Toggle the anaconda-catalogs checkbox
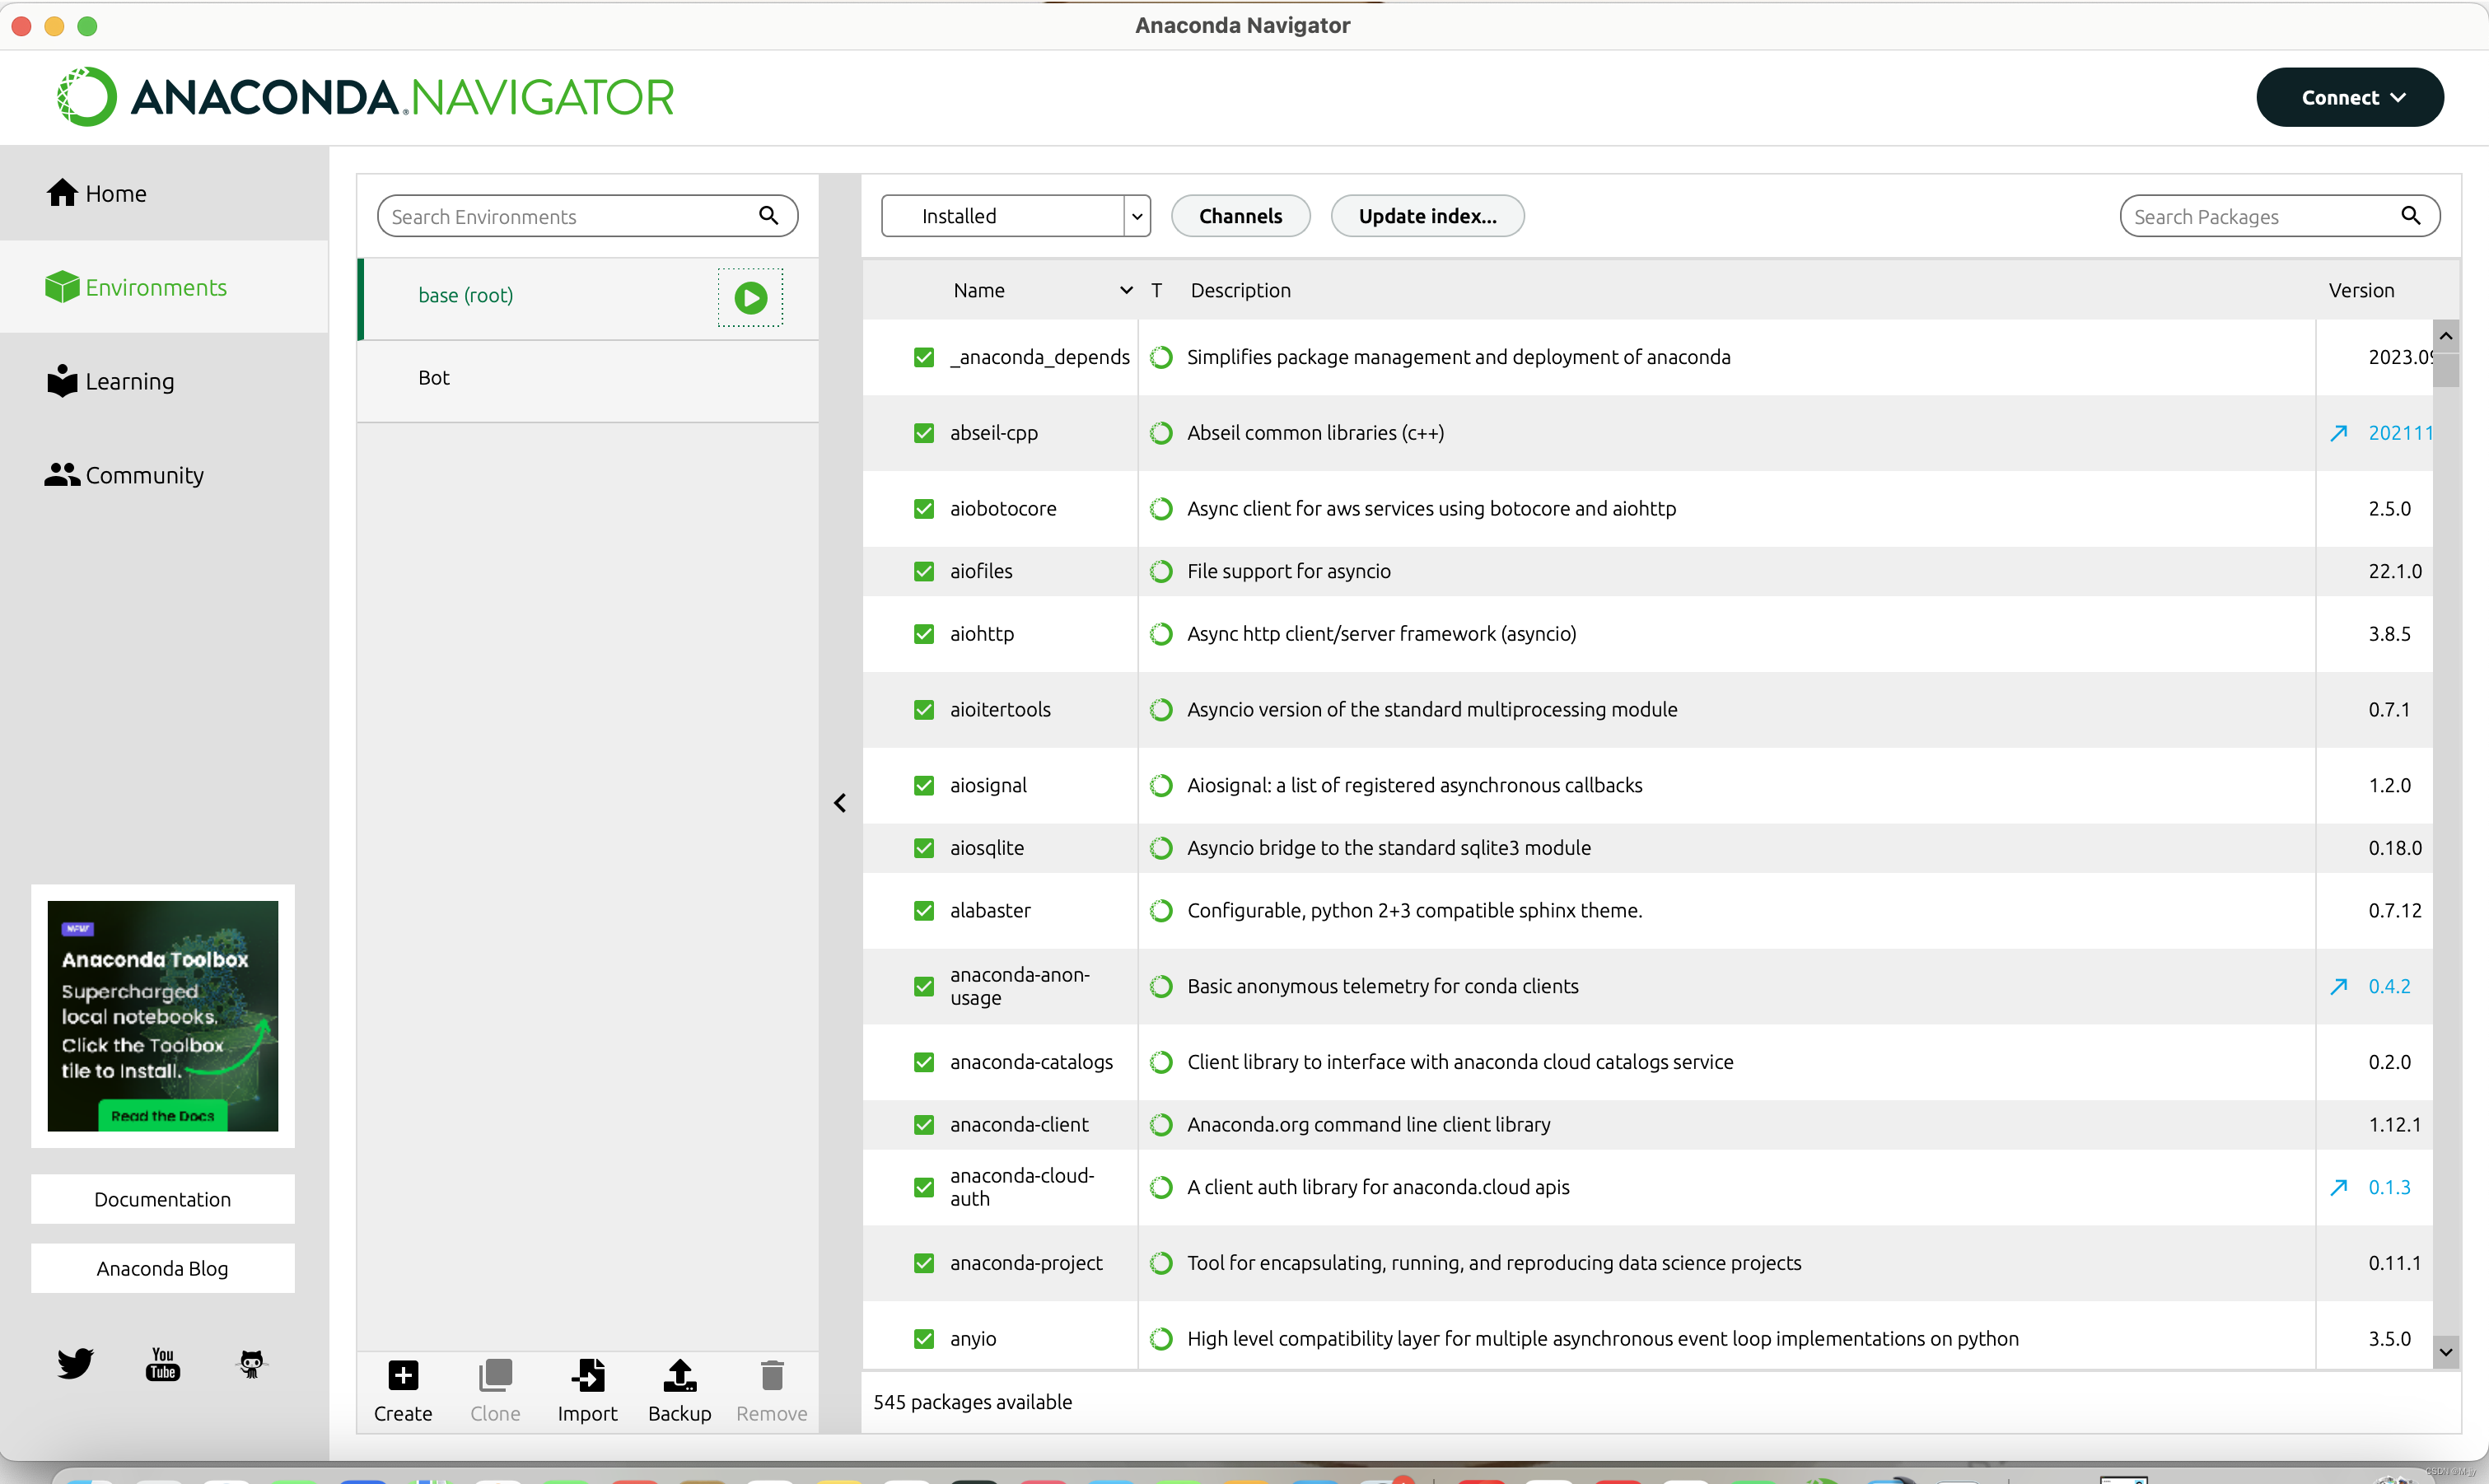Image resolution: width=2489 pixels, height=1484 pixels. [924, 1062]
